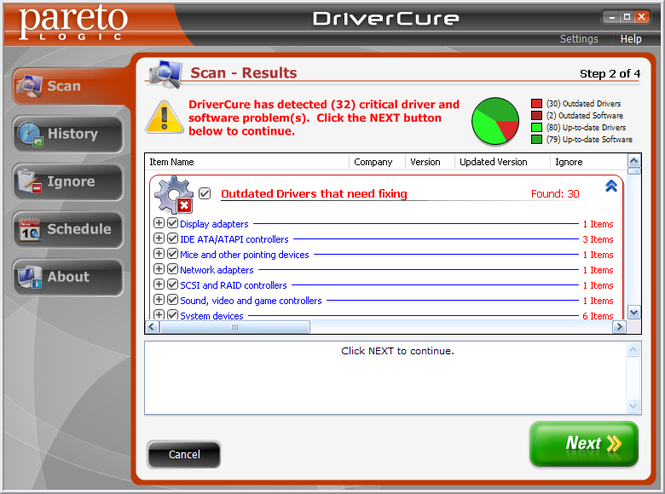Click the results list scroll up arrow
The height and width of the screenshot is (494, 665).
634,161
